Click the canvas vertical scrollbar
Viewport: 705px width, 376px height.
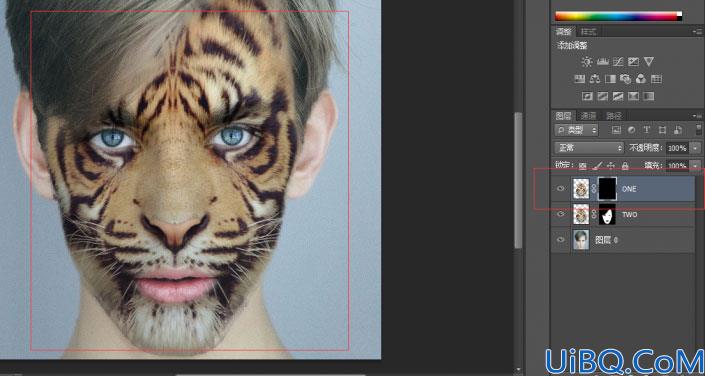518,180
